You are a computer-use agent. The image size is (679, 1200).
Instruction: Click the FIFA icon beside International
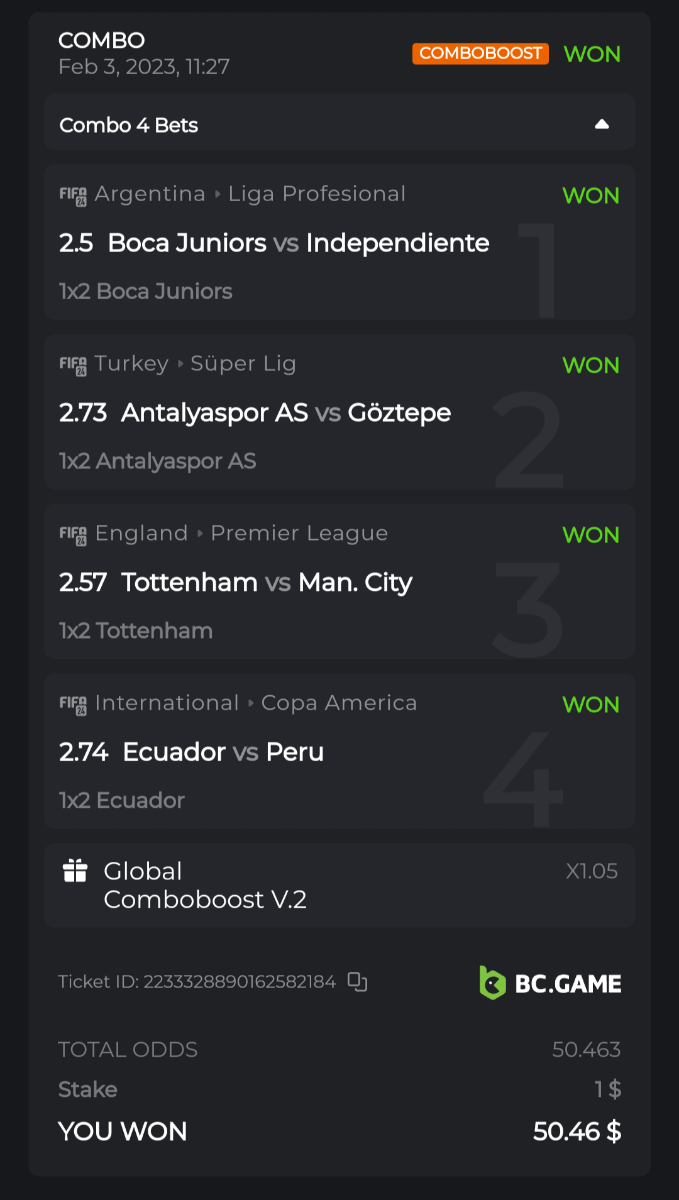(x=73, y=705)
